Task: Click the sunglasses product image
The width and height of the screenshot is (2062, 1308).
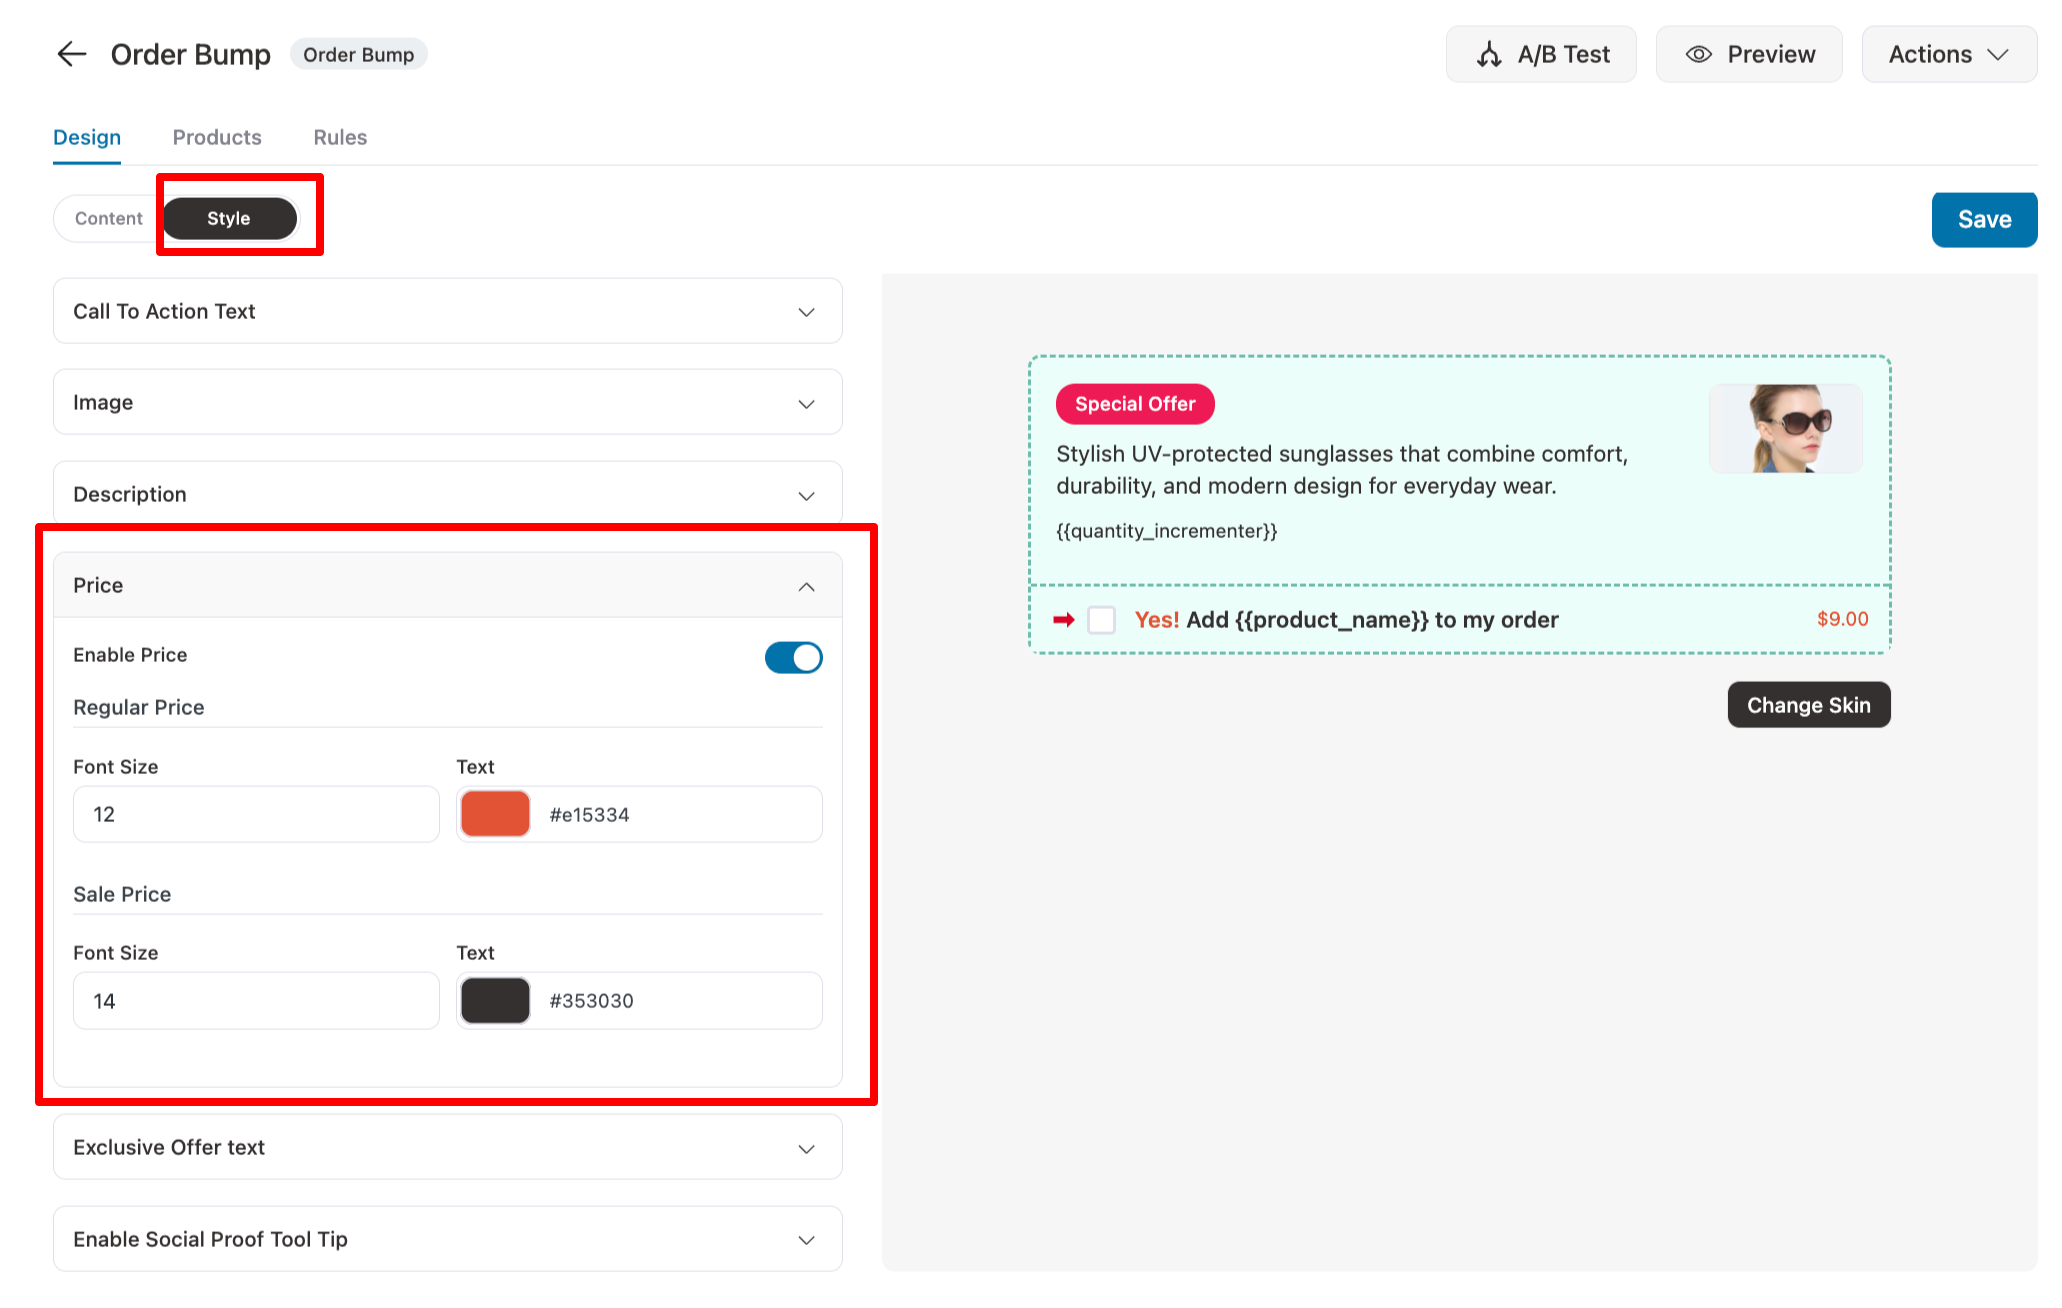Action: (x=1785, y=428)
